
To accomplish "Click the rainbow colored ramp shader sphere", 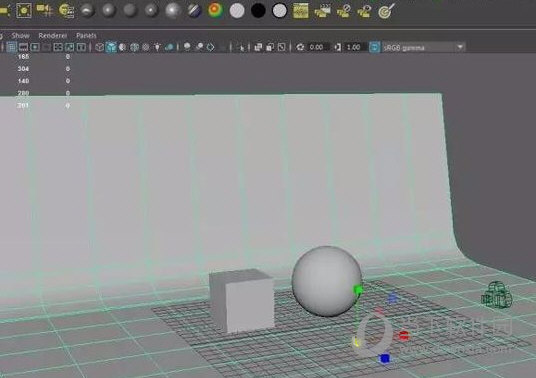I will 215,11.
